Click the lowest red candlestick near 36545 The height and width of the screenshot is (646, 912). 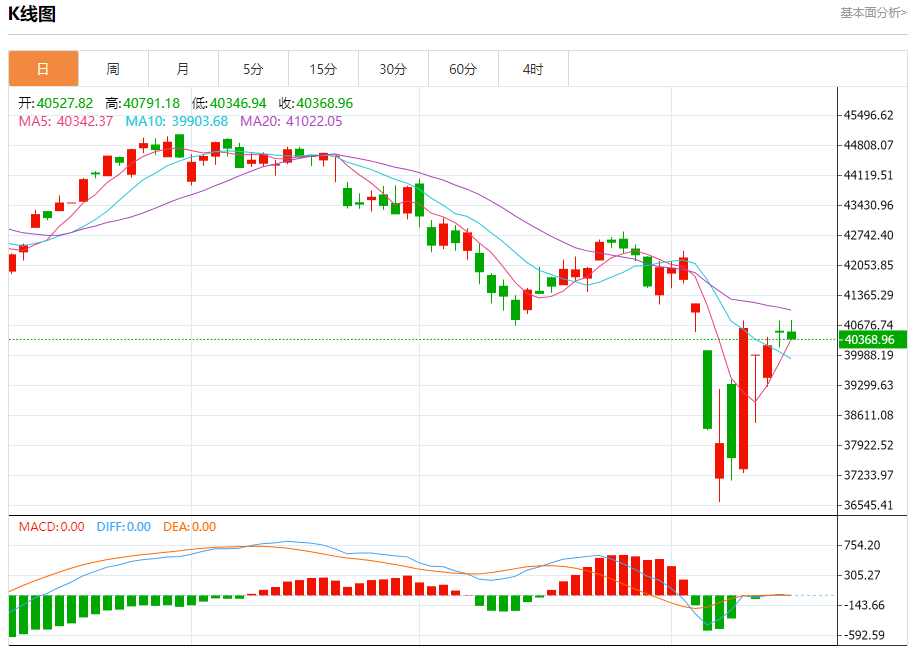pyautogui.click(x=719, y=461)
